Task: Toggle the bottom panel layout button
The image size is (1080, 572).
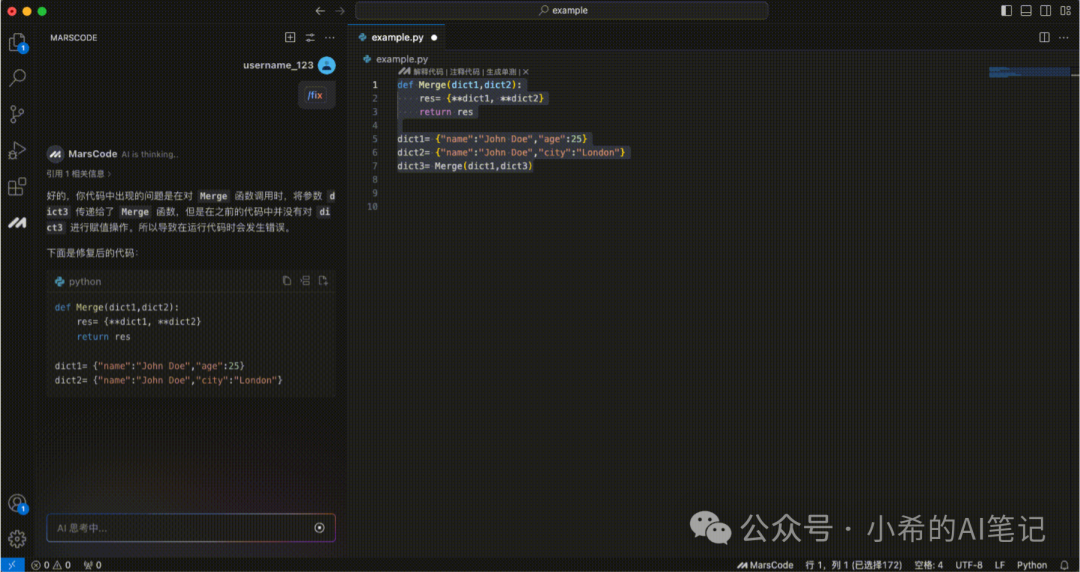Action: (x=1025, y=11)
